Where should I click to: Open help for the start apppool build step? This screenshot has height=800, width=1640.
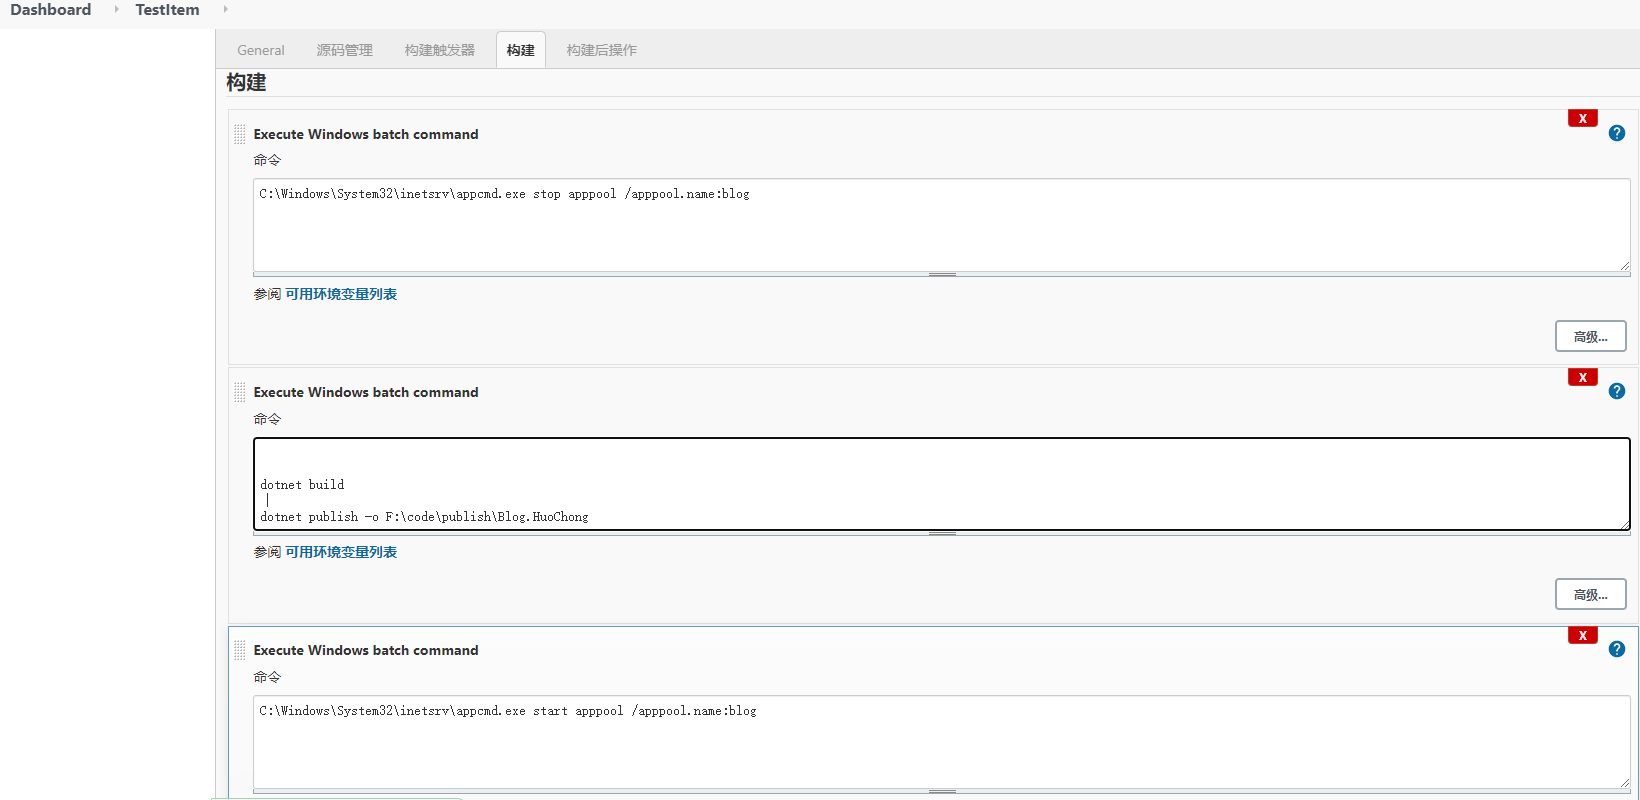click(x=1617, y=649)
